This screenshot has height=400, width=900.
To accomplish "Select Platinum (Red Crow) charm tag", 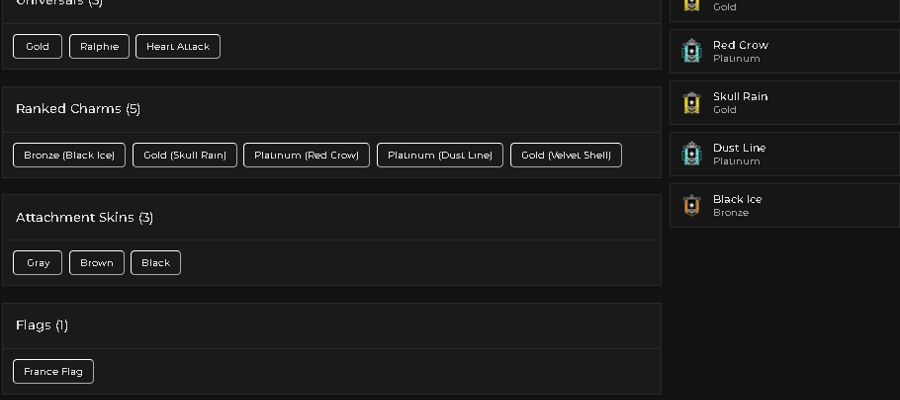I will [x=307, y=155].
